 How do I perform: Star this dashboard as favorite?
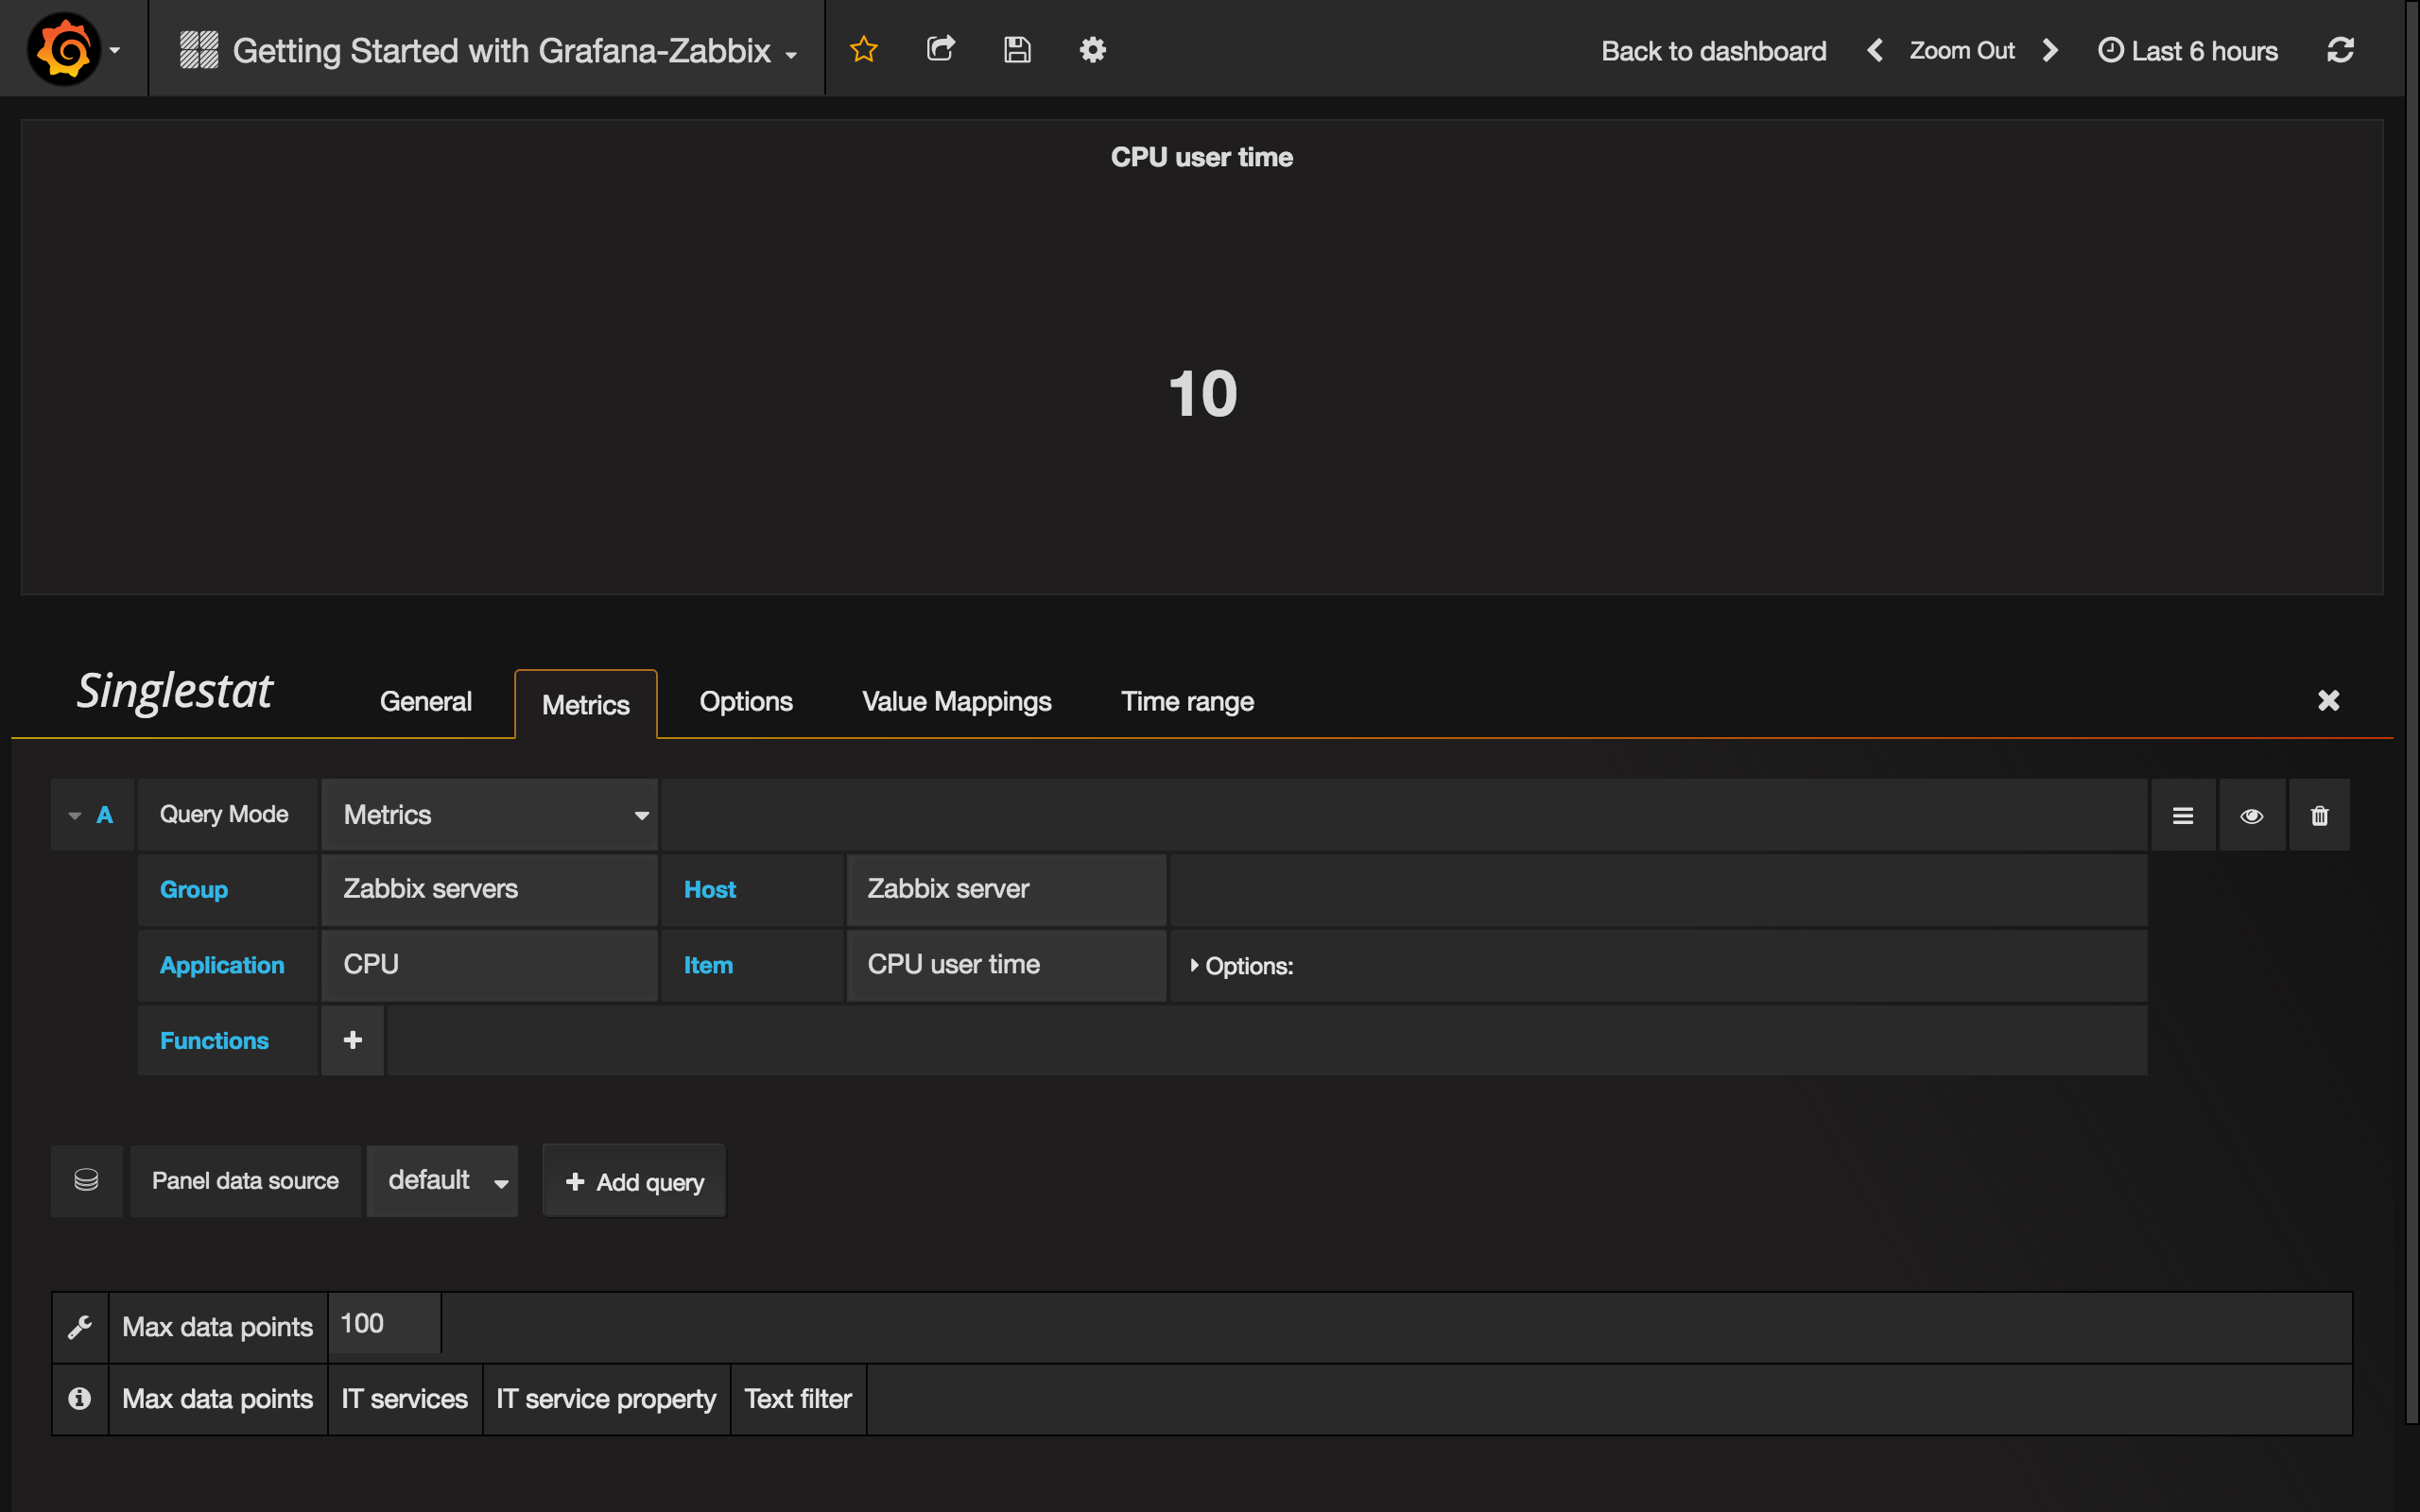tap(863, 49)
